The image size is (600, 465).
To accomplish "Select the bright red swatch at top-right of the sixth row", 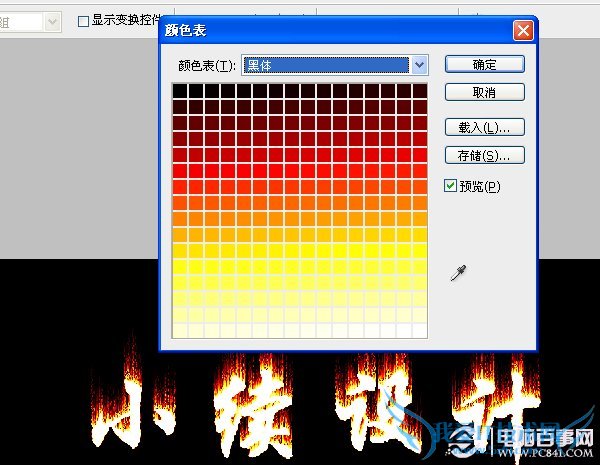I will click(420, 171).
